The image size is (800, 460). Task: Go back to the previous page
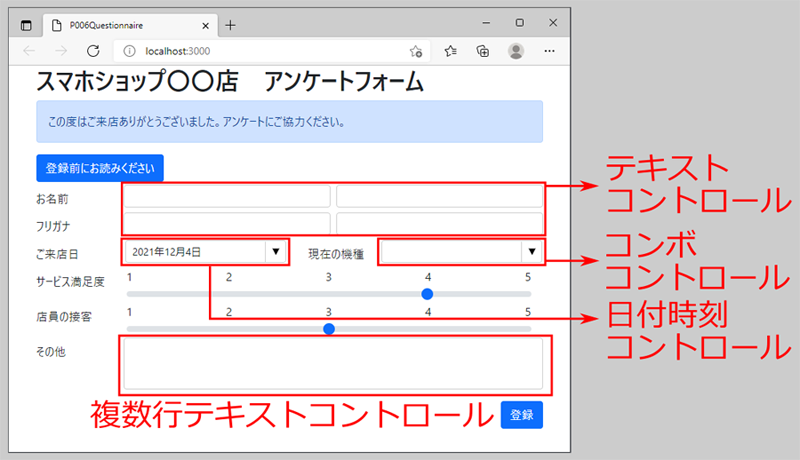coord(29,51)
